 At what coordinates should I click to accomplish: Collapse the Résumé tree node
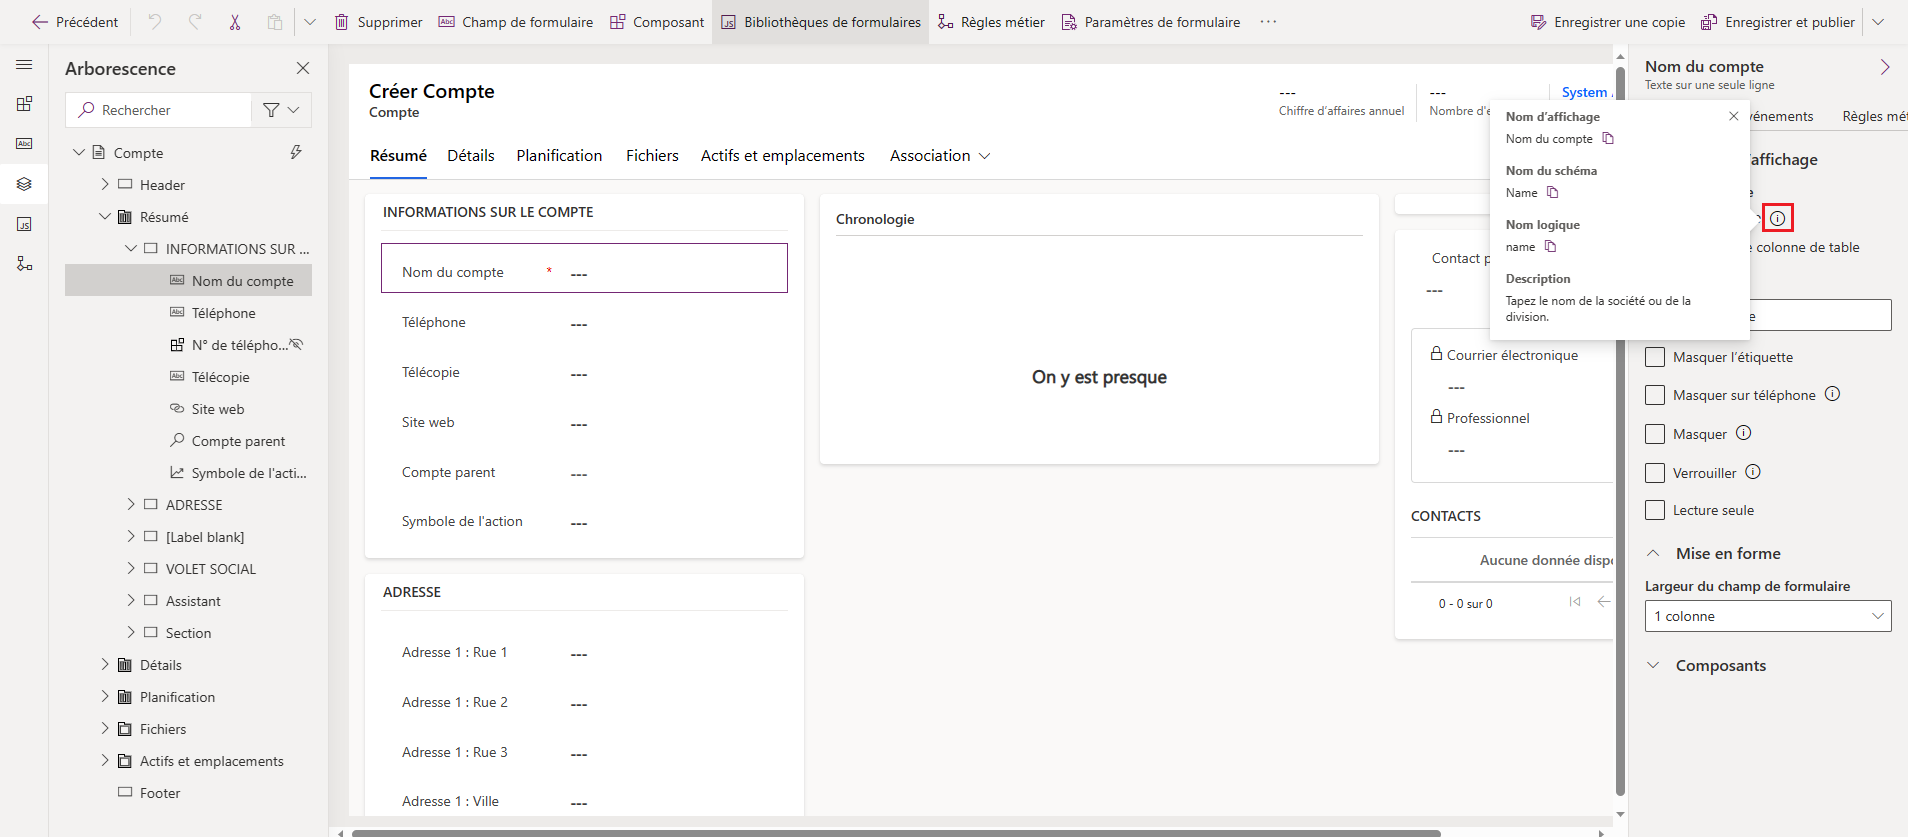(105, 216)
